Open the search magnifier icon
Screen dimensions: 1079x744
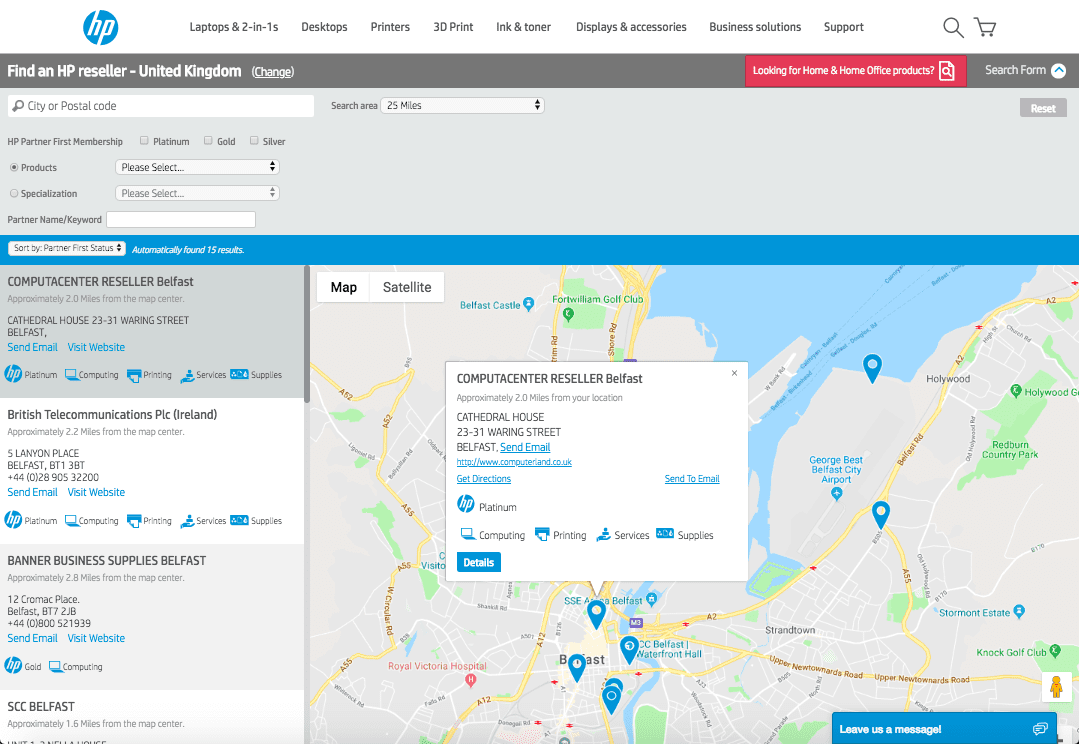[x=952, y=28]
